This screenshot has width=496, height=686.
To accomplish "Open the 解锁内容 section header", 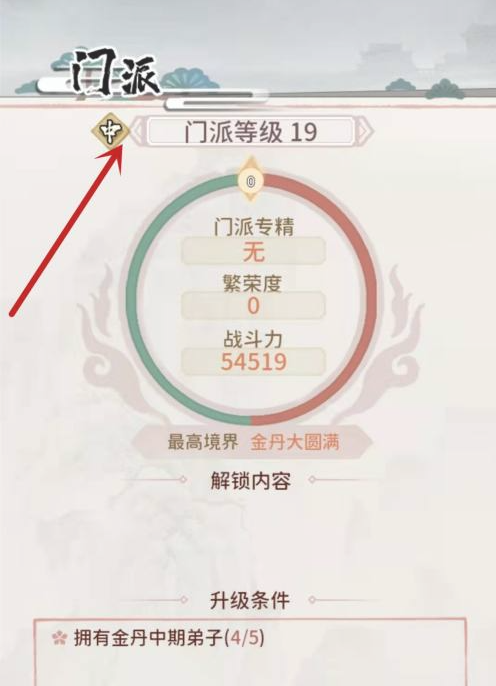I will tap(250, 480).
